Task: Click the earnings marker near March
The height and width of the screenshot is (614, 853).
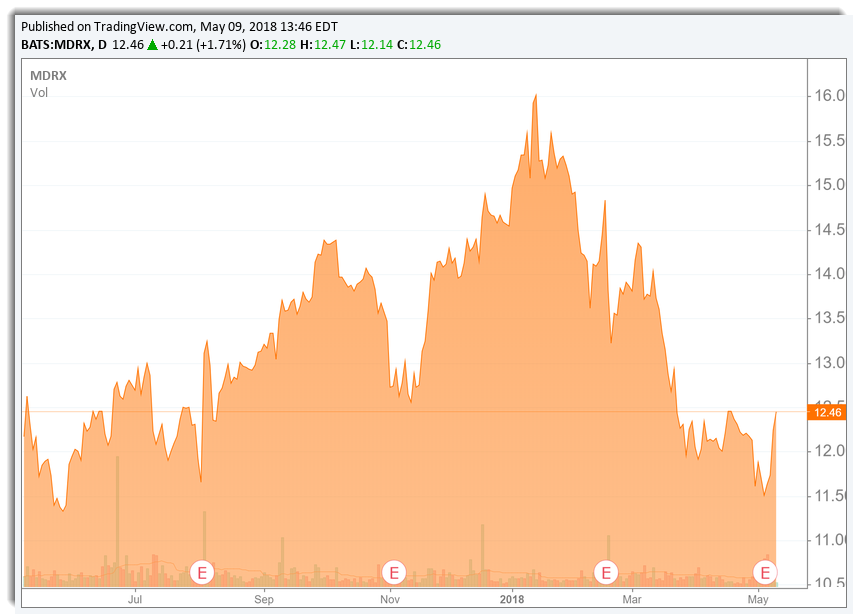Action: [606, 572]
